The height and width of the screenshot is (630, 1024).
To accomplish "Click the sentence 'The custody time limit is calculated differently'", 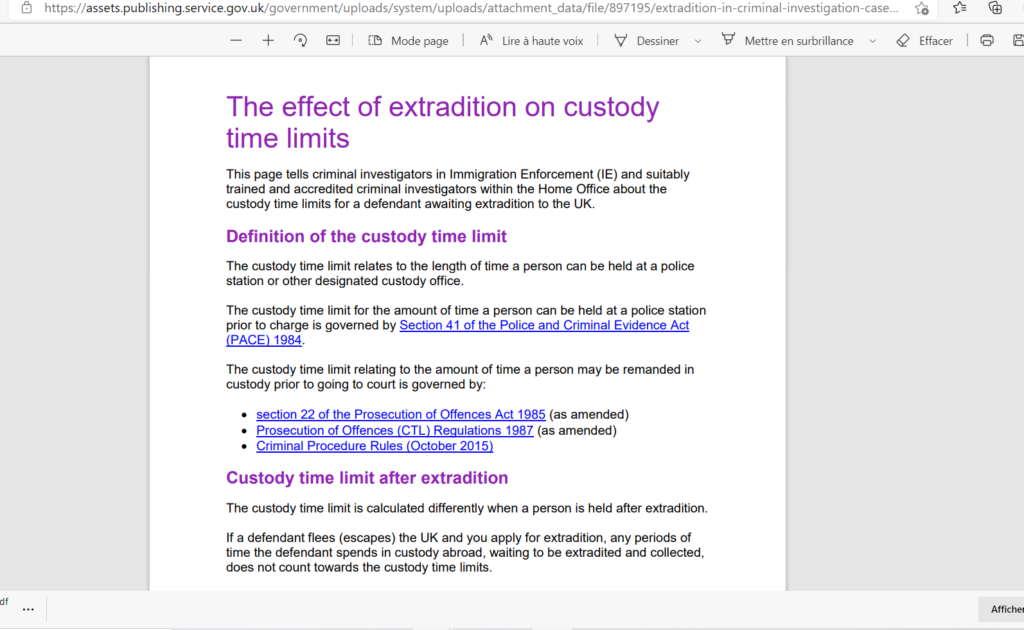I will tap(467, 509).
